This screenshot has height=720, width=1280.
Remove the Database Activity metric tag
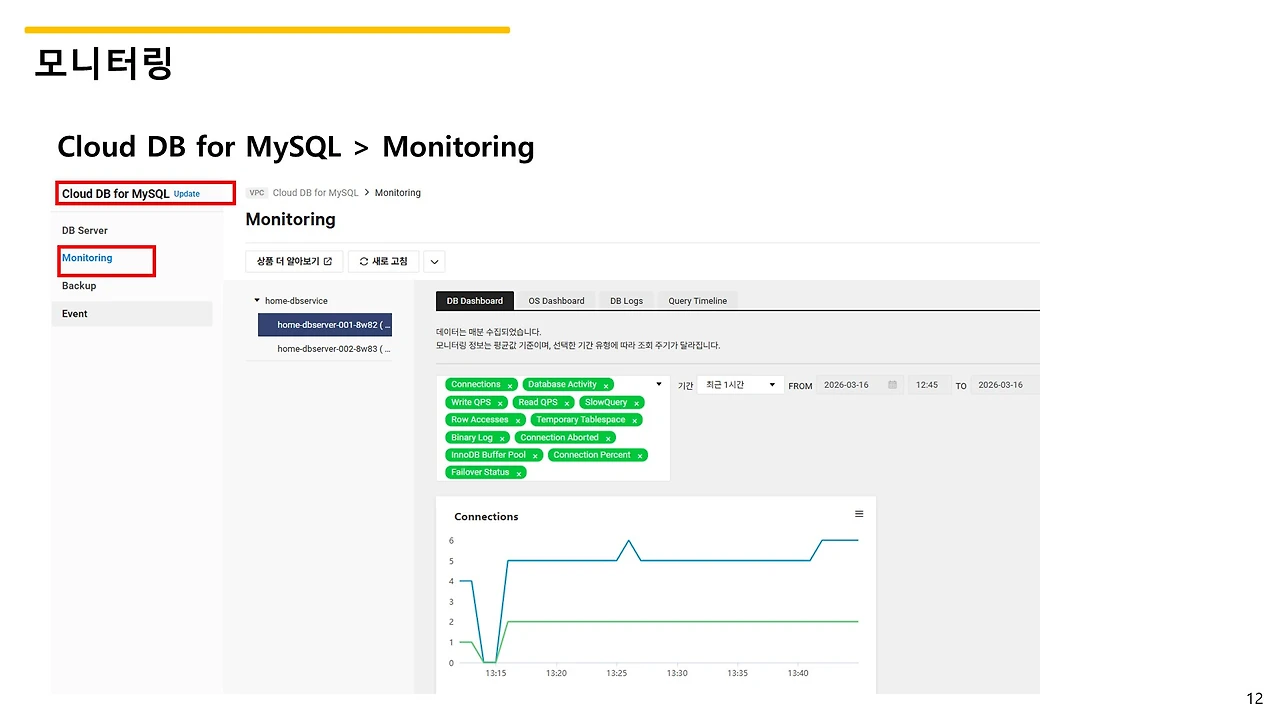tap(606, 386)
